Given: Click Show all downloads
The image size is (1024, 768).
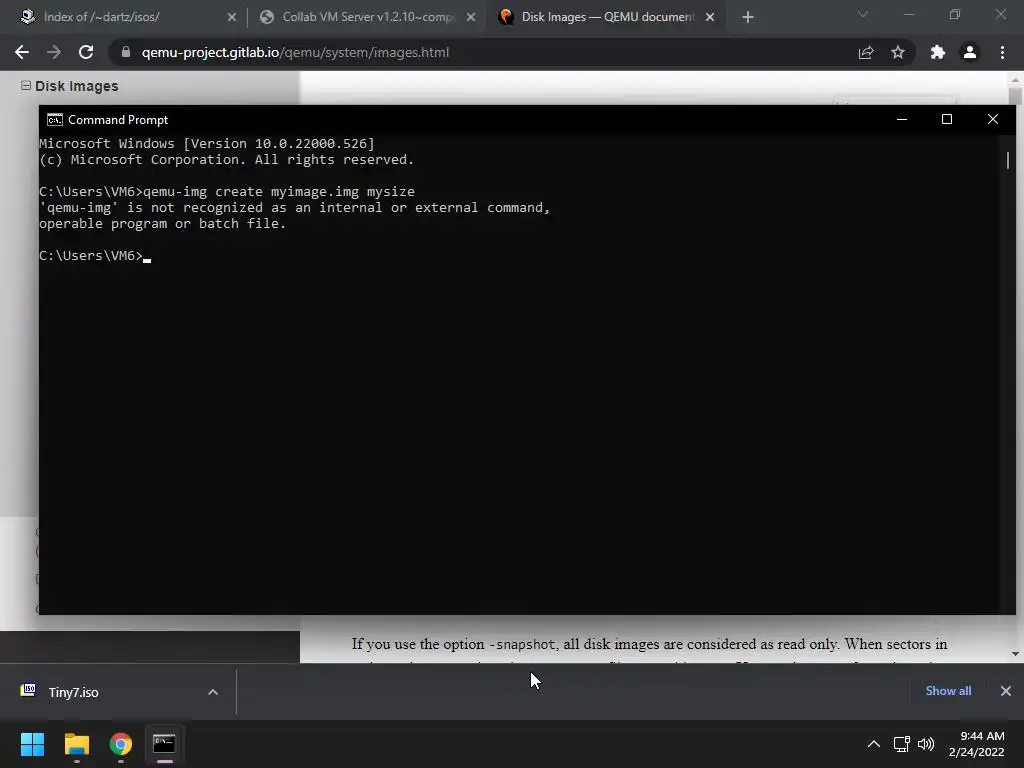Looking at the screenshot, I should point(948,691).
